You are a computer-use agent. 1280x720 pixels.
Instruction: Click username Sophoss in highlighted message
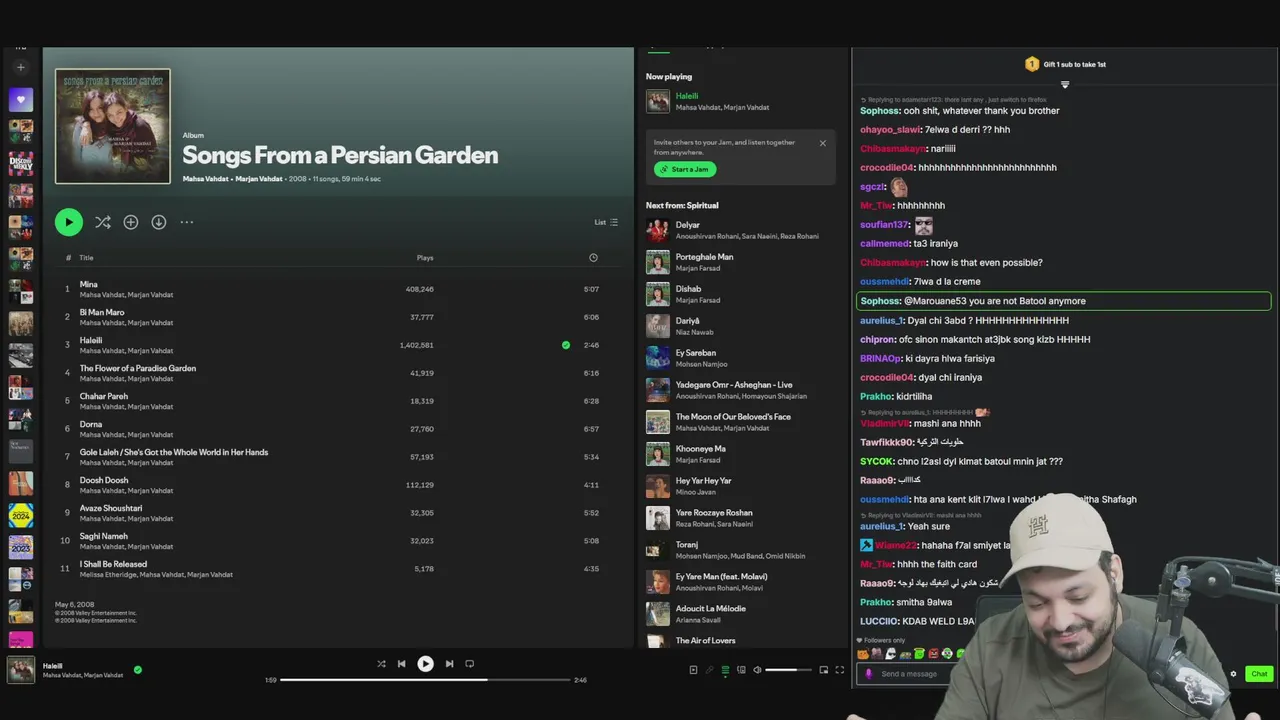click(x=881, y=301)
